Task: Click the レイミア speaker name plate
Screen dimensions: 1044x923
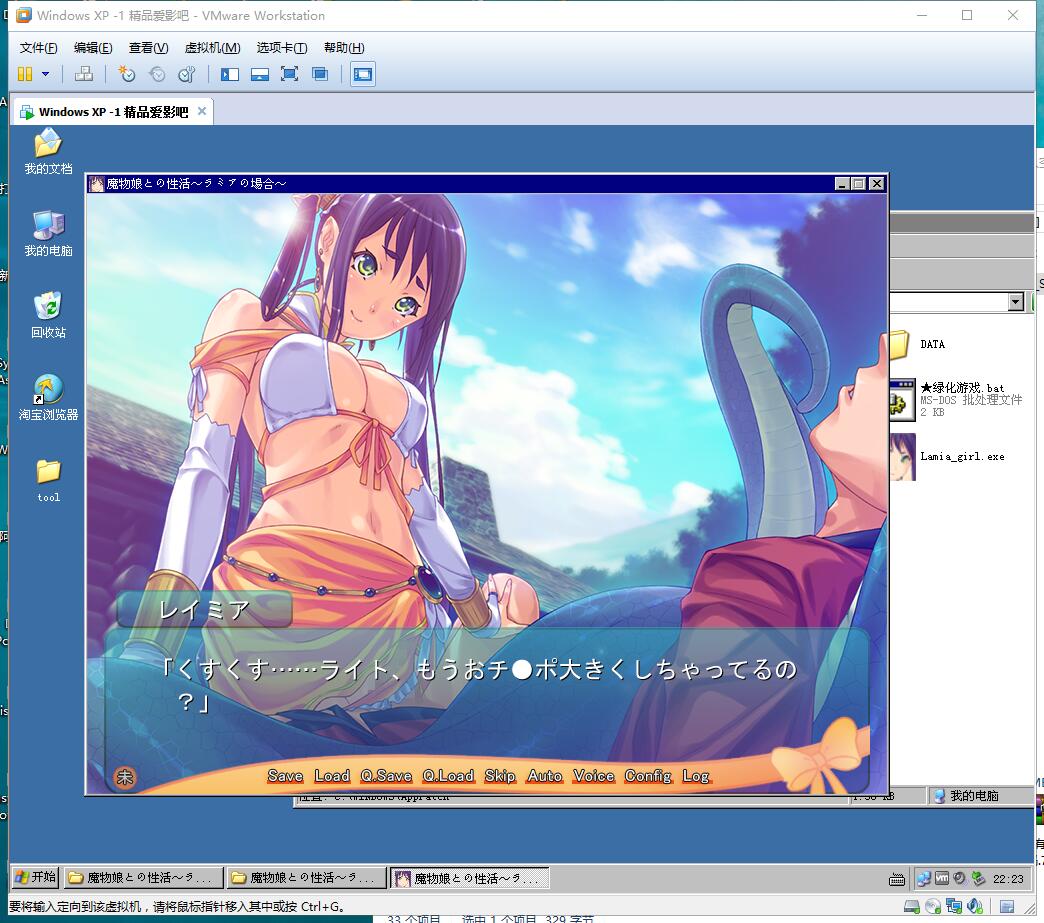Action: pos(204,609)
